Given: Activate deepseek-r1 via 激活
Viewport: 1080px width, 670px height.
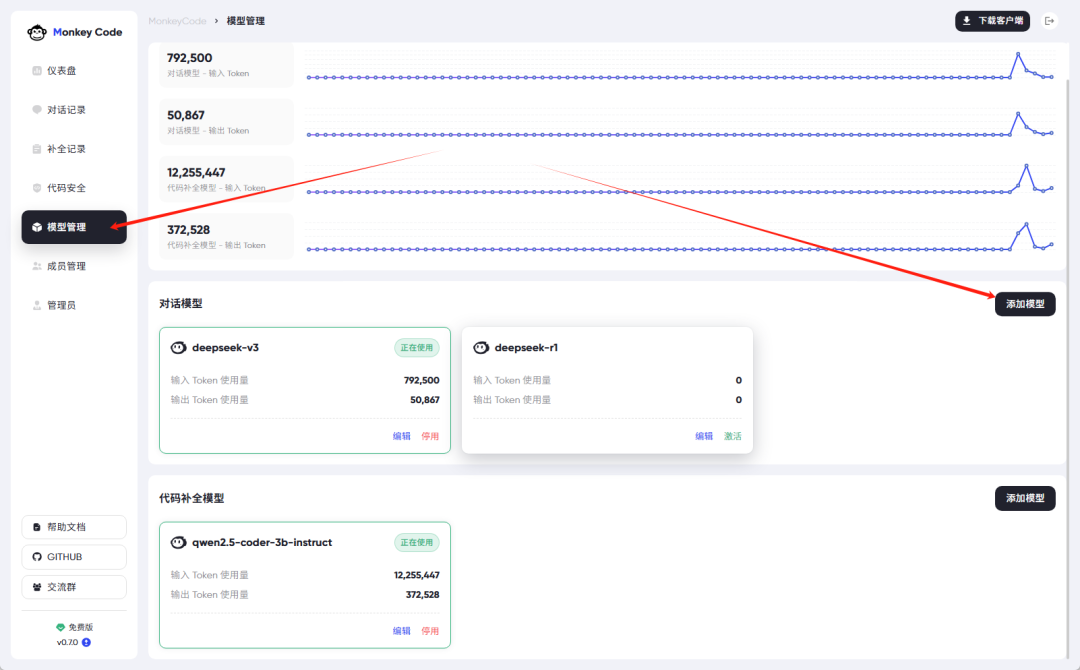Looking at the screenshot, I should pyautogui.click(x=732, y=436).
